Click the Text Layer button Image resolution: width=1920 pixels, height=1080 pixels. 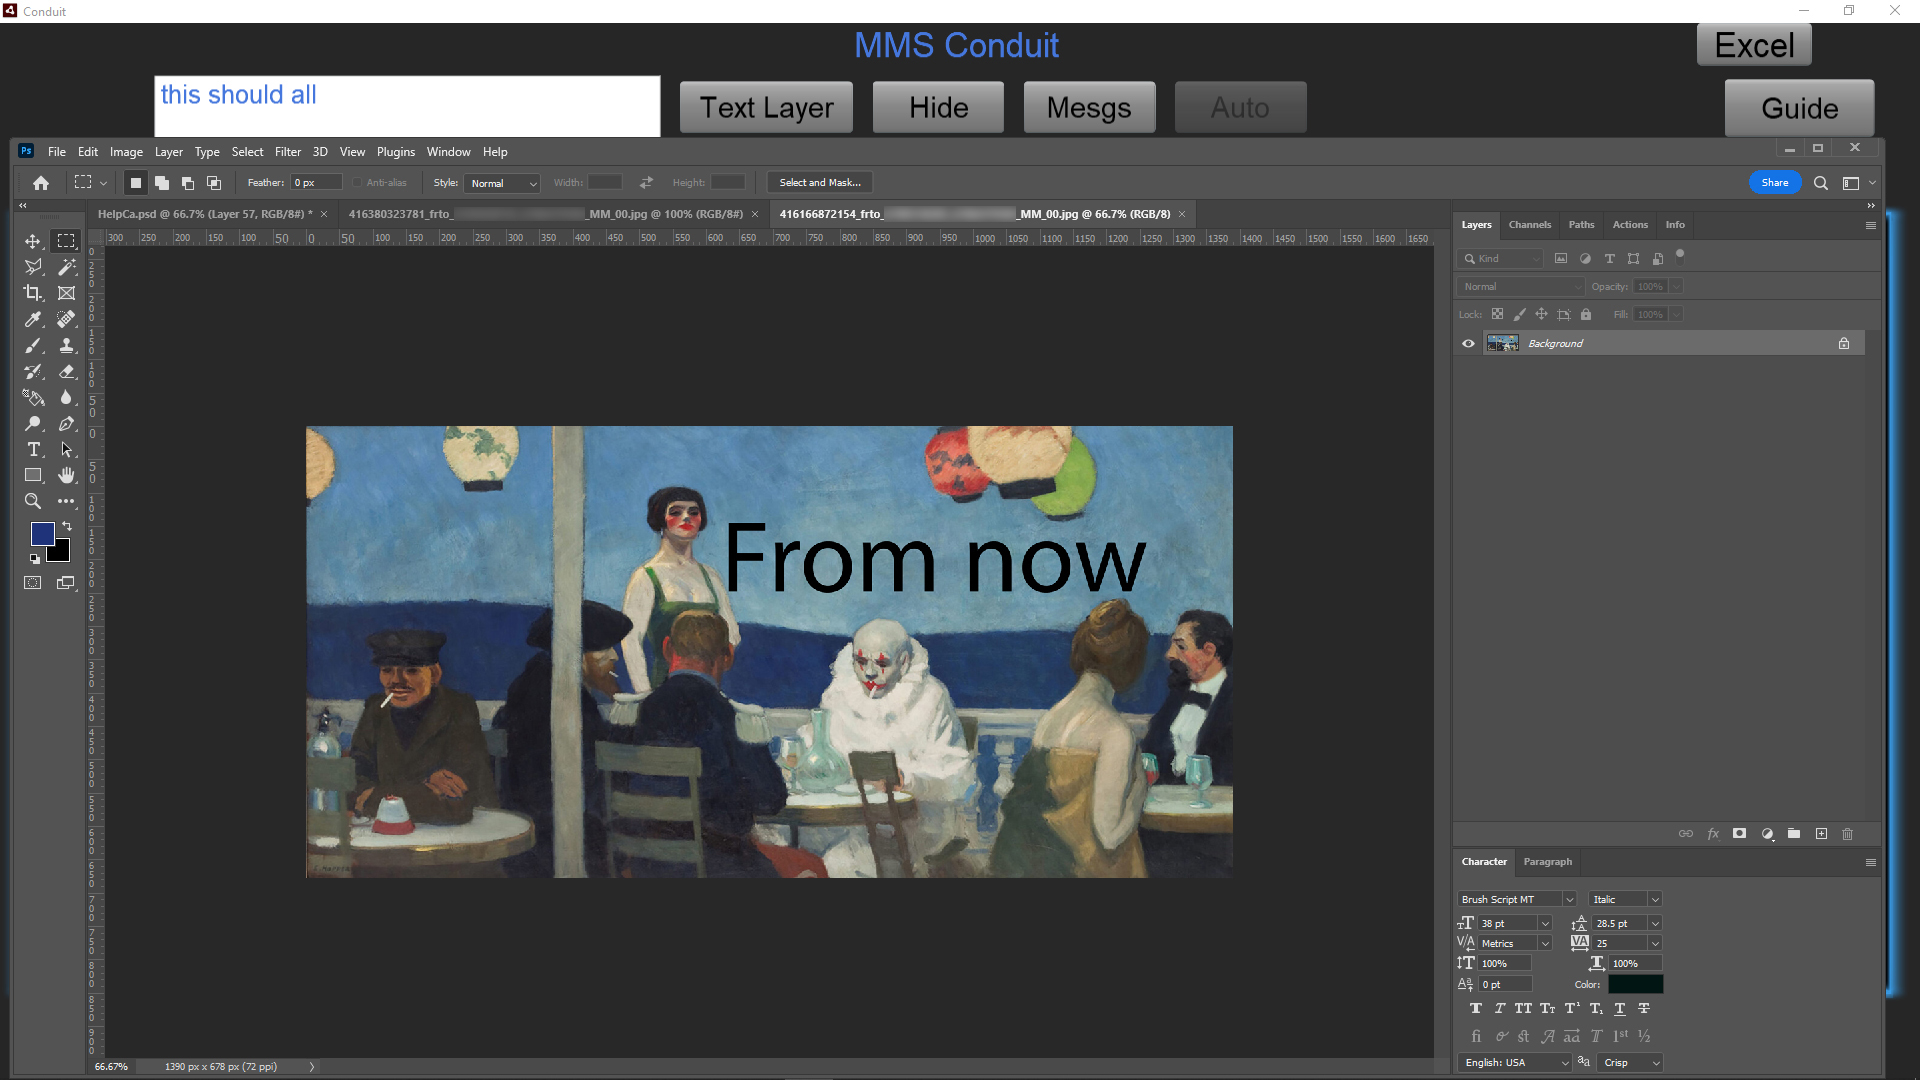(766, 107)
